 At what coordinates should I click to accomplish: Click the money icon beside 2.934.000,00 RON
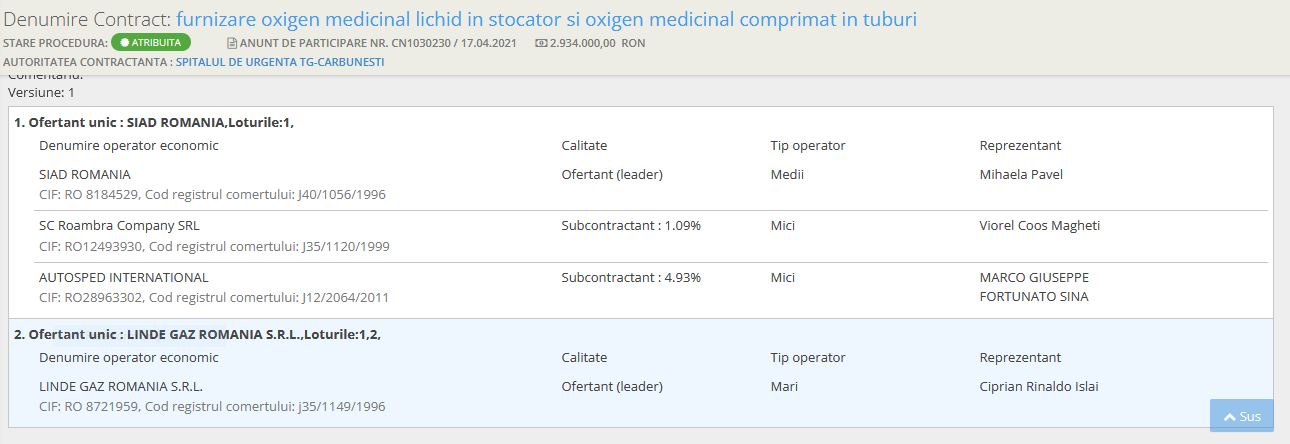click(x=541, y=43)
